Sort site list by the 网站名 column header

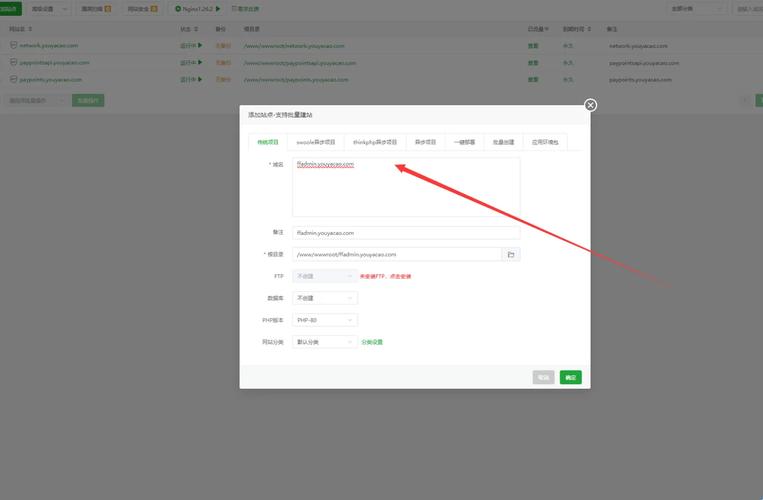19,29
